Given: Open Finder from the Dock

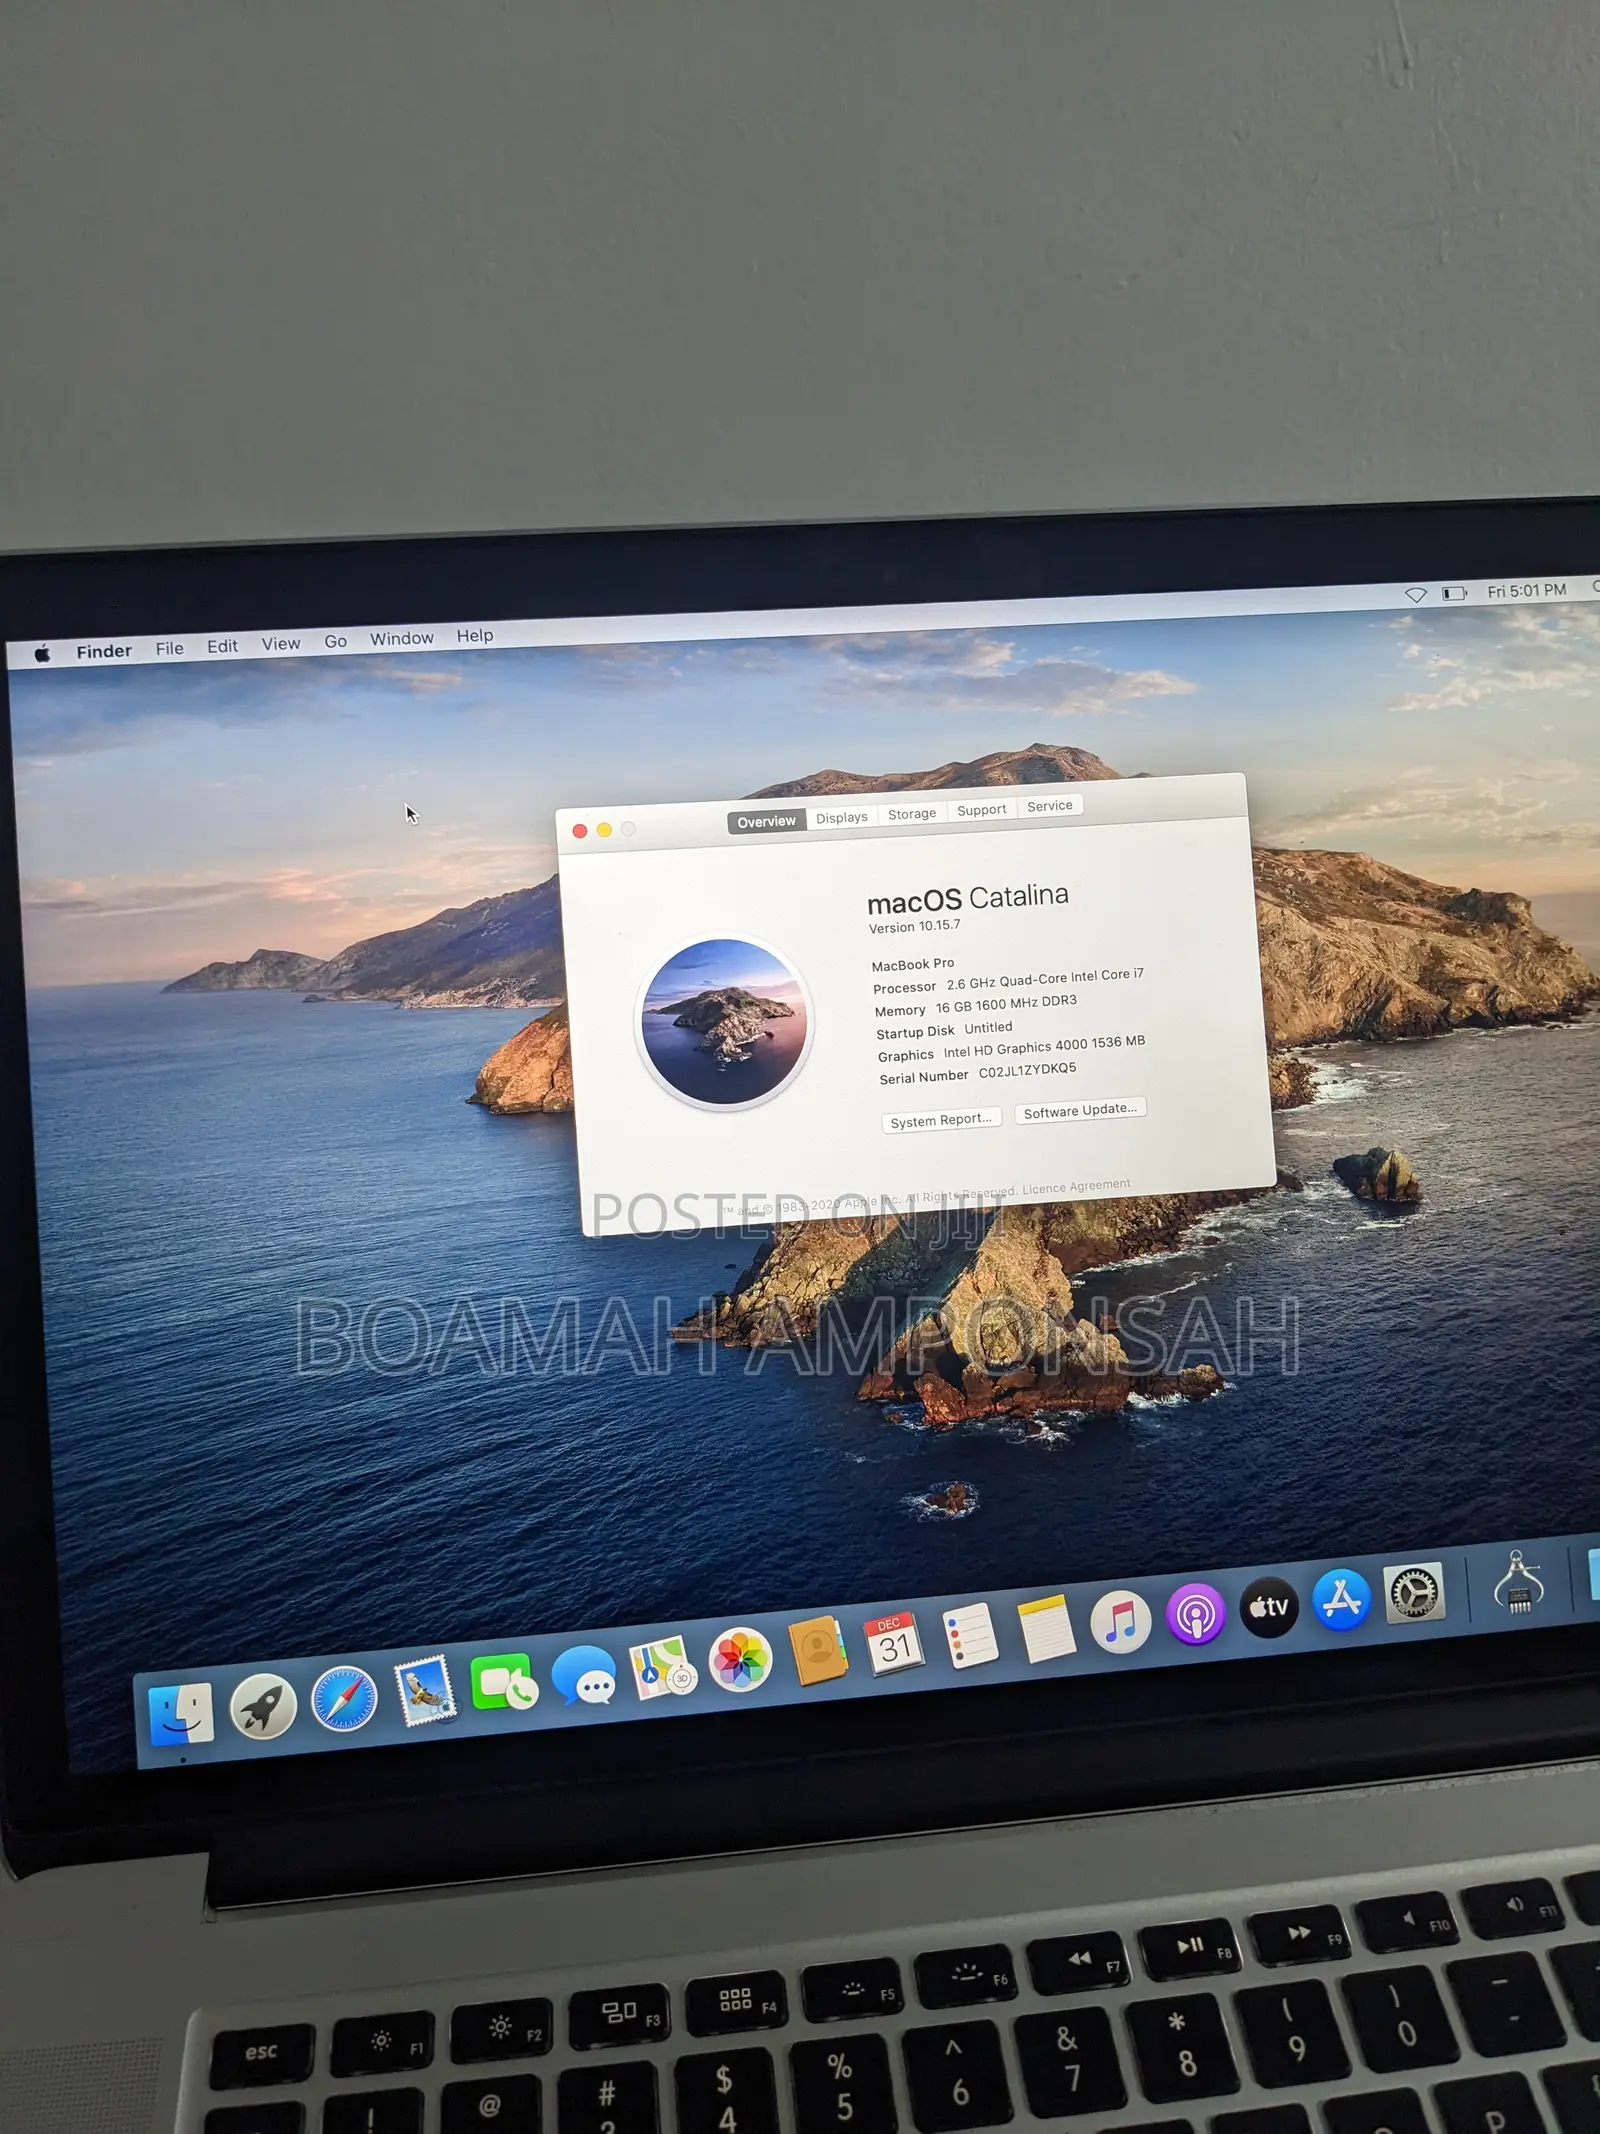Looking at the screenshot, I should [181, 1714].
